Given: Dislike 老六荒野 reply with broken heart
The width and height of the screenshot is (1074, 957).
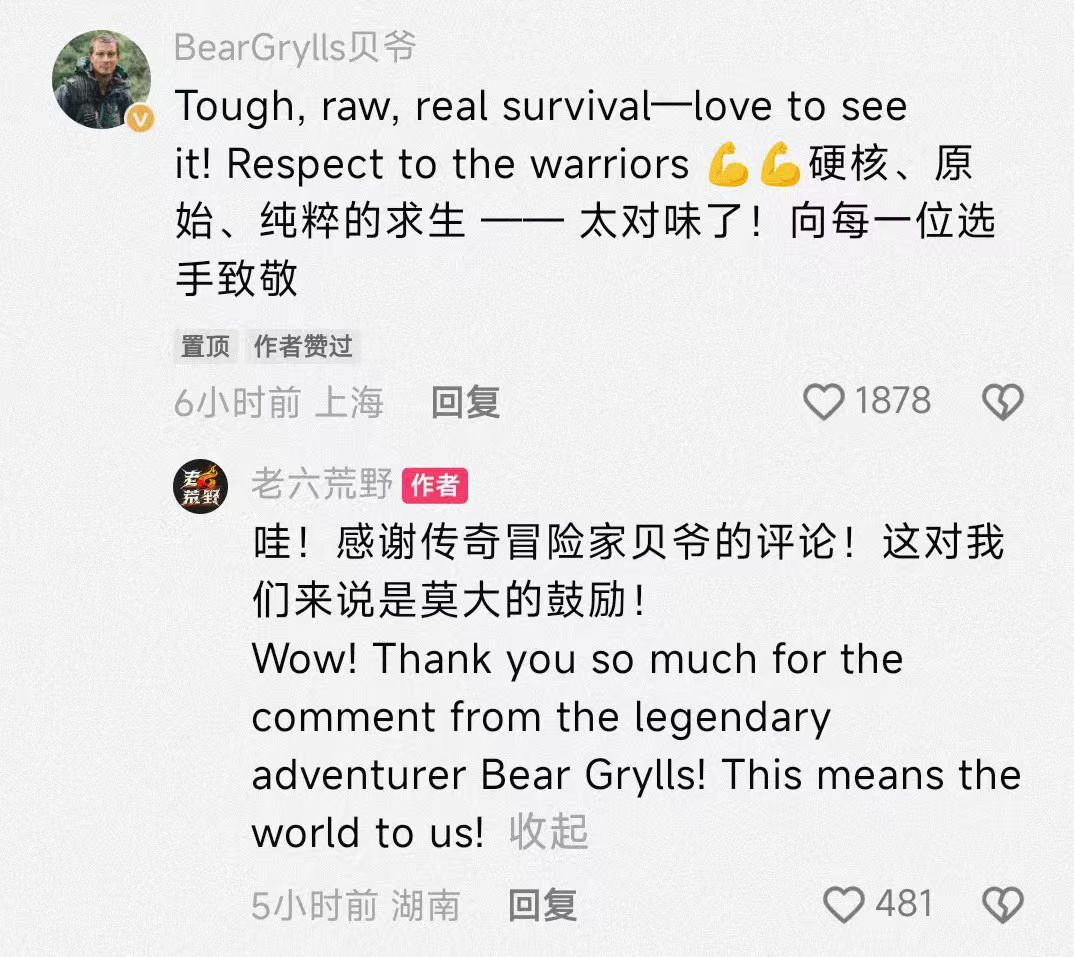Looking at the screenshot, I should [x=1003, y=904].
